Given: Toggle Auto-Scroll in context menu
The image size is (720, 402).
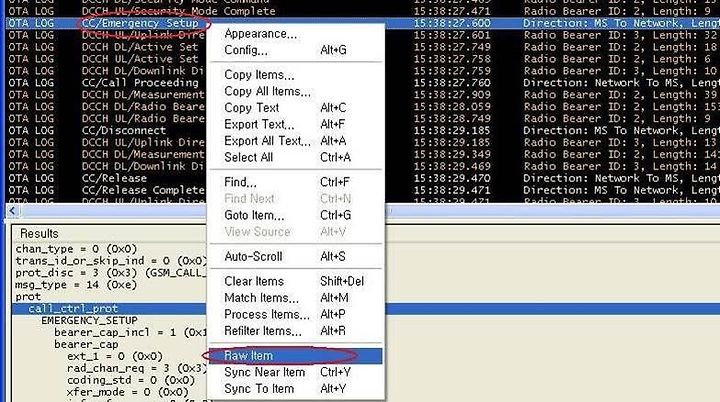Looking at the screenshot, I should click(x=253, y=257).
